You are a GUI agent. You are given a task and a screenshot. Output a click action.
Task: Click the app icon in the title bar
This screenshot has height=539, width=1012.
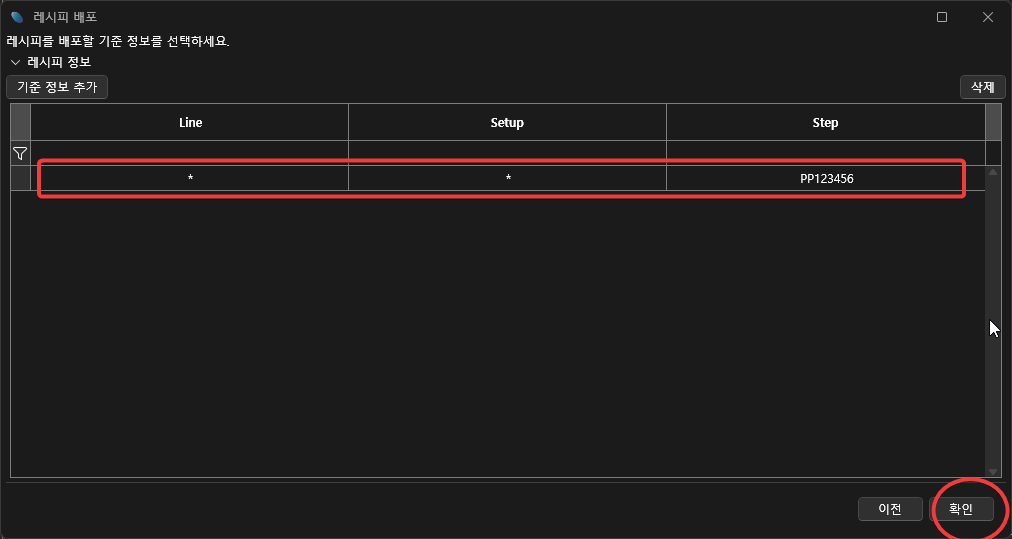click(x=16, y=17)
